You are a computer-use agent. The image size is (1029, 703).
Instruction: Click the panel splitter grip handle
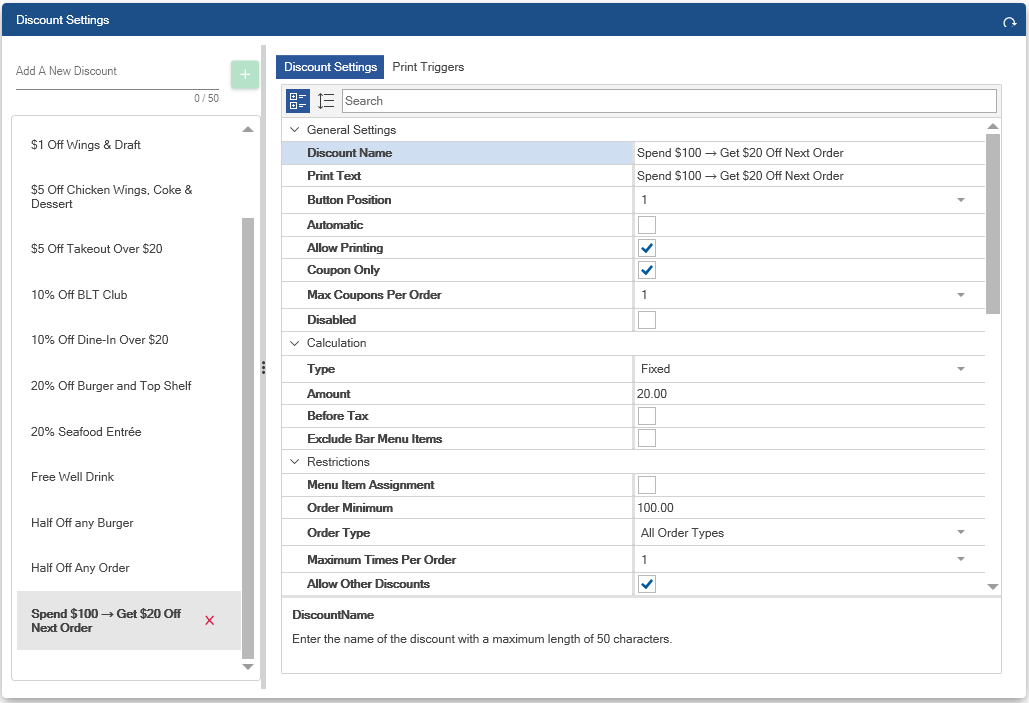point(263,367)
